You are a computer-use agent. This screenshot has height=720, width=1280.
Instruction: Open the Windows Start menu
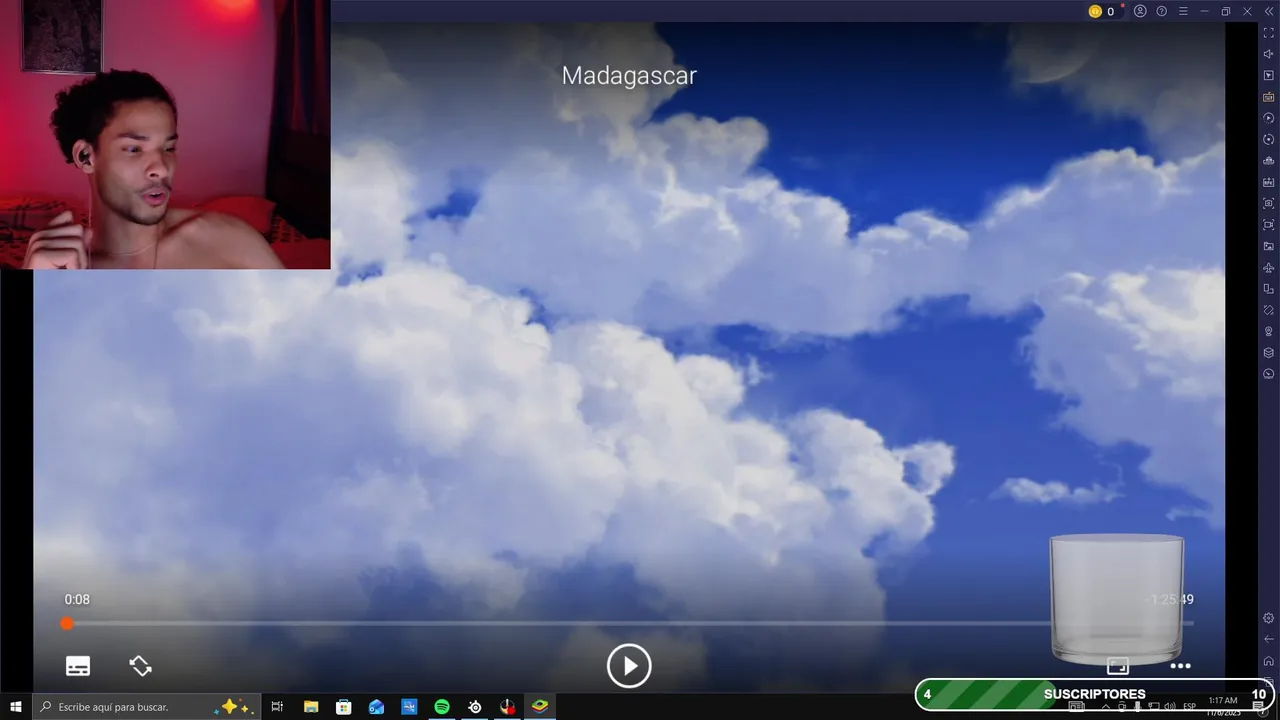tap(16, 707)
